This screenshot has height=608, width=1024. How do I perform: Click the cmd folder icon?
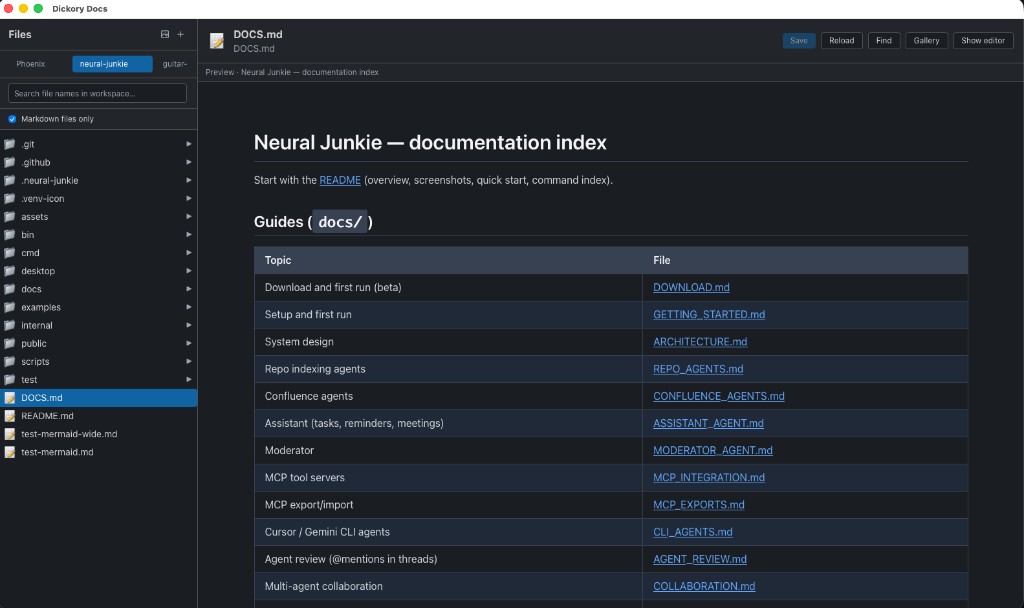point(10,253)
